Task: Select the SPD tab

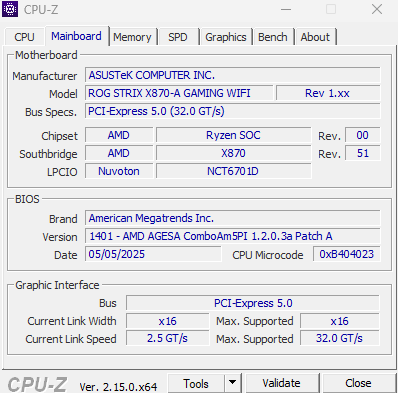Action: point(178,37)
